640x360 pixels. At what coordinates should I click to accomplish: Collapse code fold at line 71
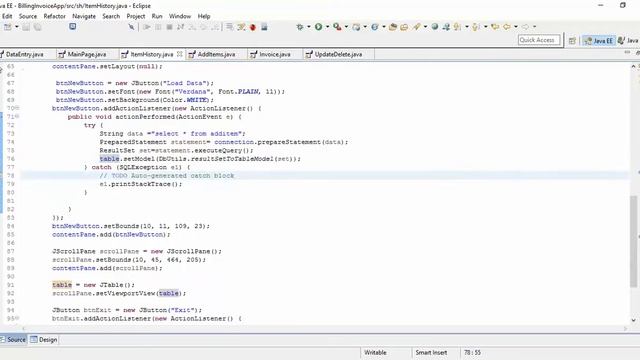point(18,117)
